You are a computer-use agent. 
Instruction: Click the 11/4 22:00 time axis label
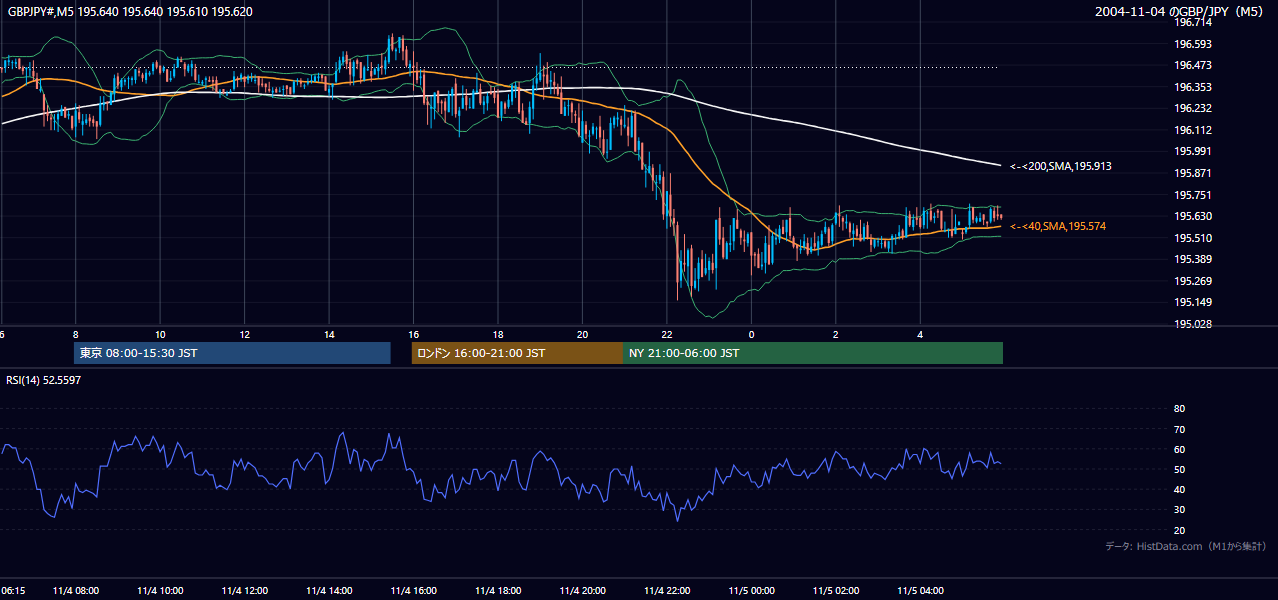click(x=667, y=591)
